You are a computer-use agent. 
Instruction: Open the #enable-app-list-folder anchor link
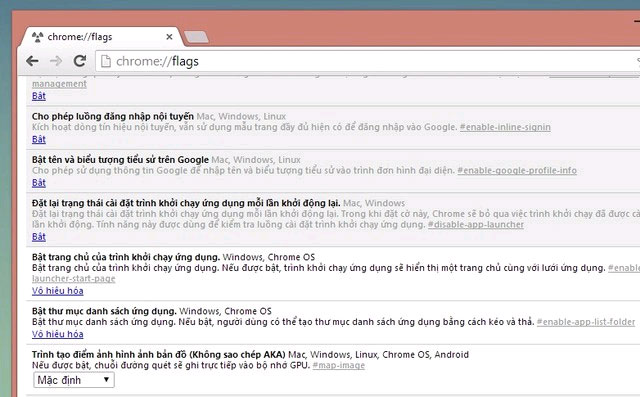coord(586,322)
